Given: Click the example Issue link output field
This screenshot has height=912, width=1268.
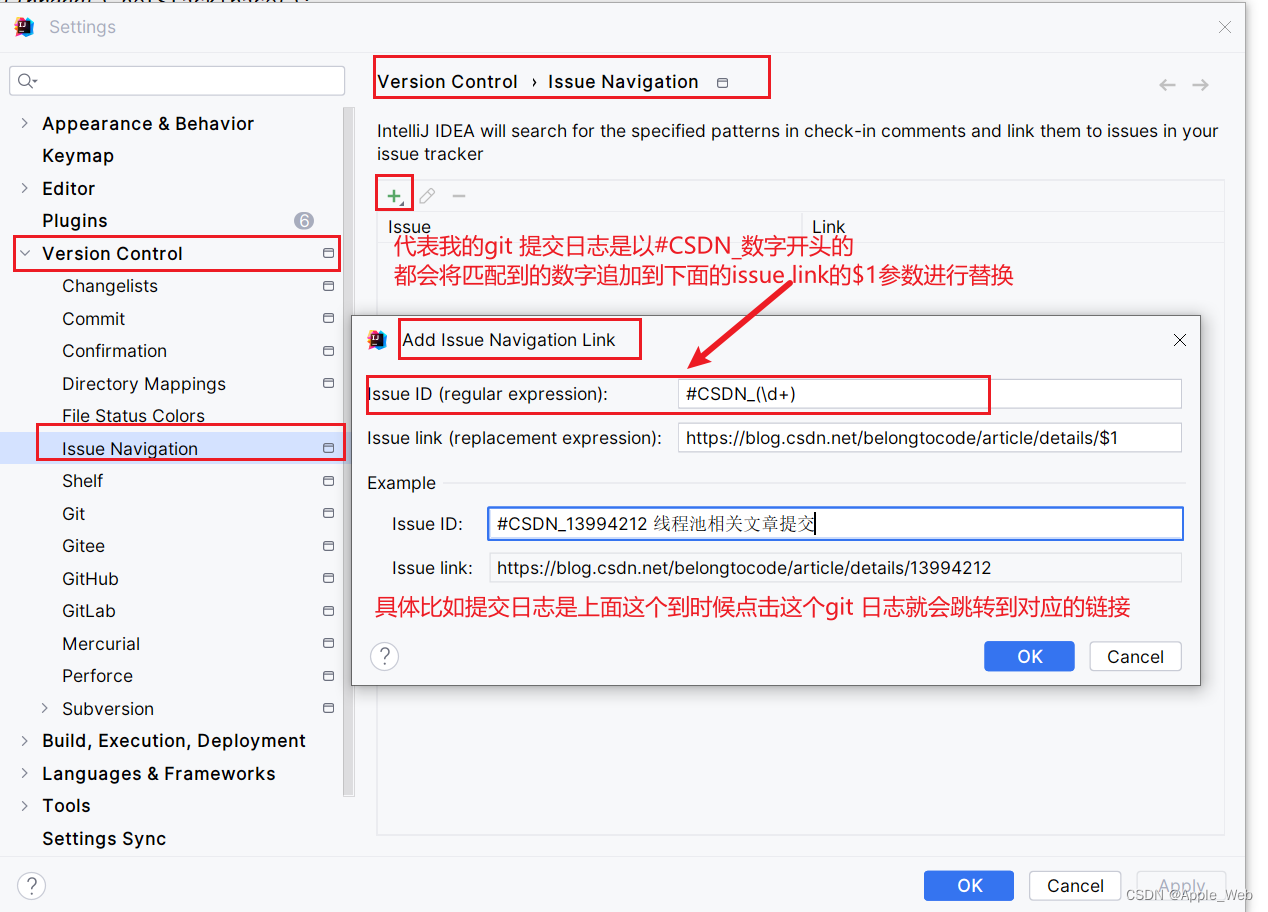Looking at the screenshot, I should [836, 568].
